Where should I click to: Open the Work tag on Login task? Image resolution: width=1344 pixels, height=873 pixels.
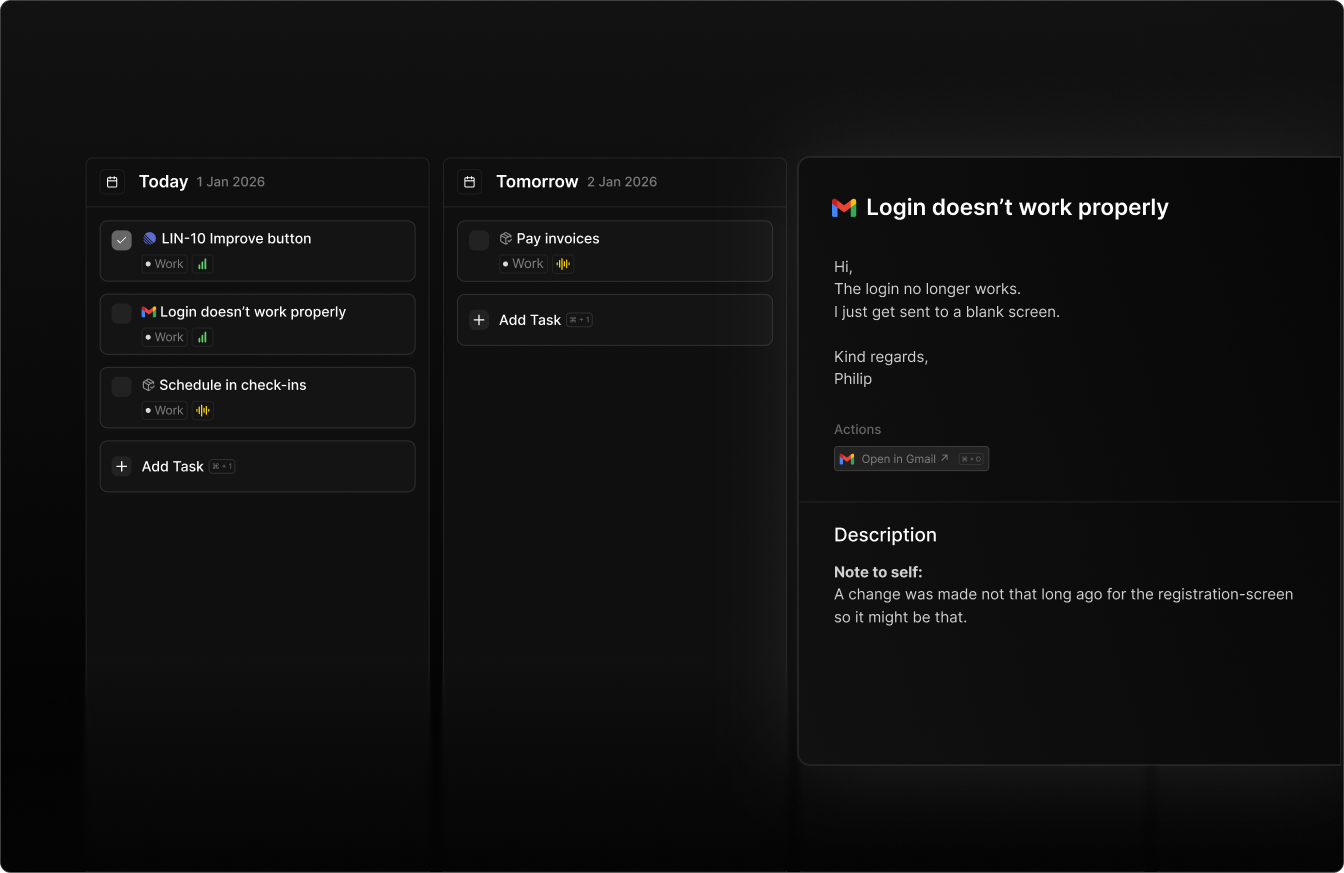click(x=165, y=337)
